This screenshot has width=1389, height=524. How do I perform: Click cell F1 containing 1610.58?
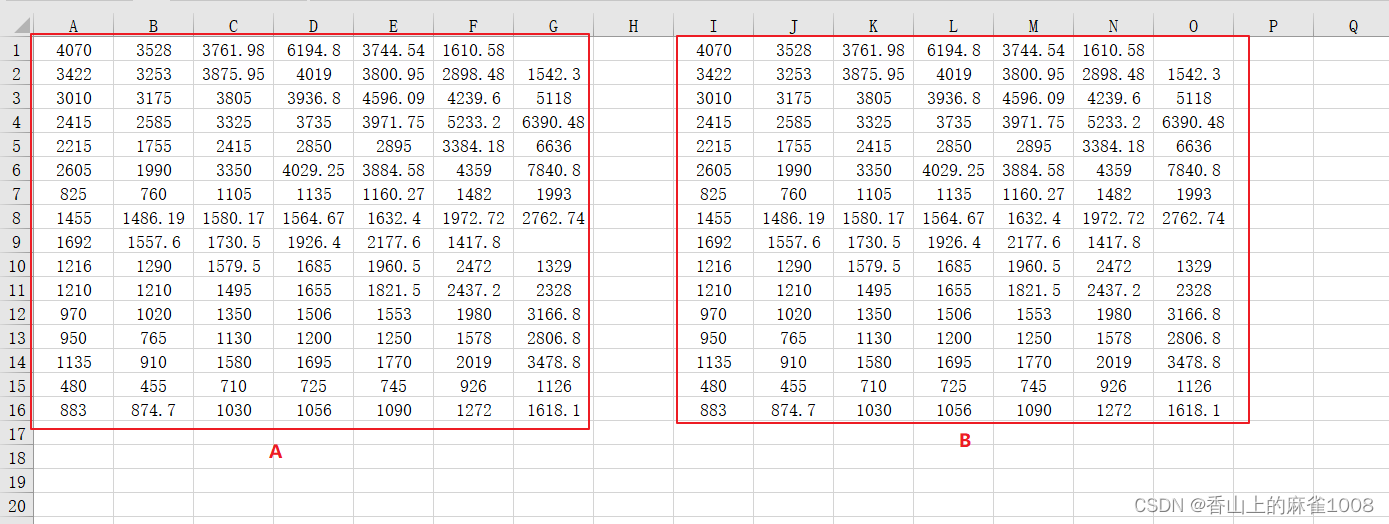click(474, 50)
